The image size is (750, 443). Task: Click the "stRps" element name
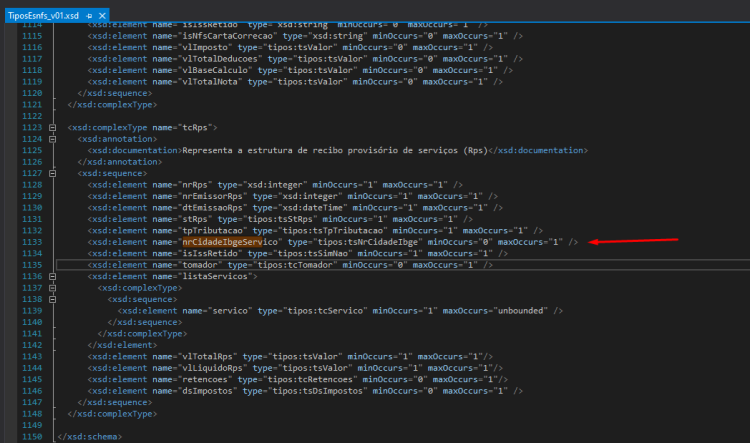pyautogui.click(x=195, y=219)
